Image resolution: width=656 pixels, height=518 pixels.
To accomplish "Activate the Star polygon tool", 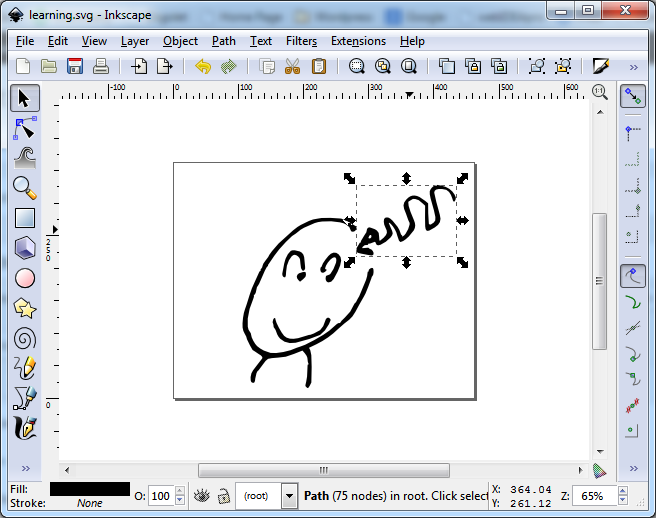I will pos(25,308).
